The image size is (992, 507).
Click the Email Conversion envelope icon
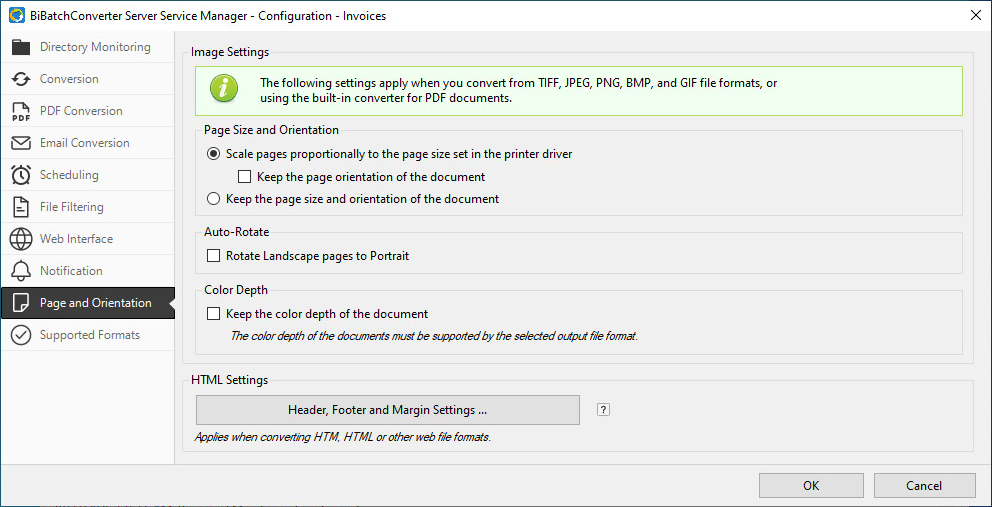(x=21, y=143)
